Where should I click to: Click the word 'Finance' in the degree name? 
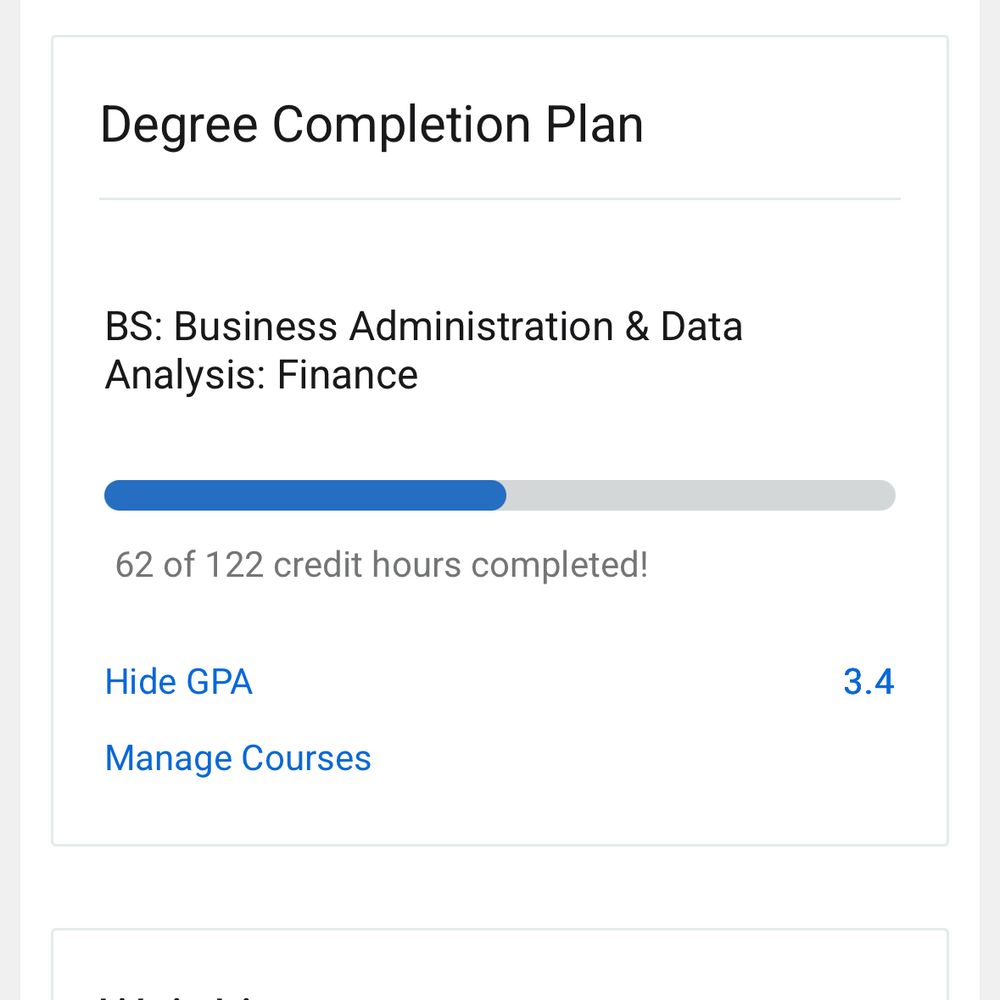(x=347, y=375)
